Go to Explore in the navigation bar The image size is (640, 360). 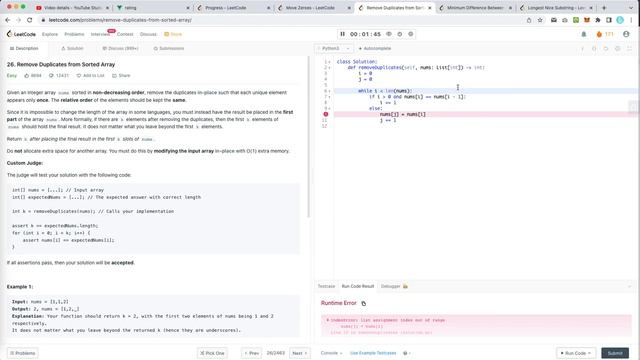(50, 34)
